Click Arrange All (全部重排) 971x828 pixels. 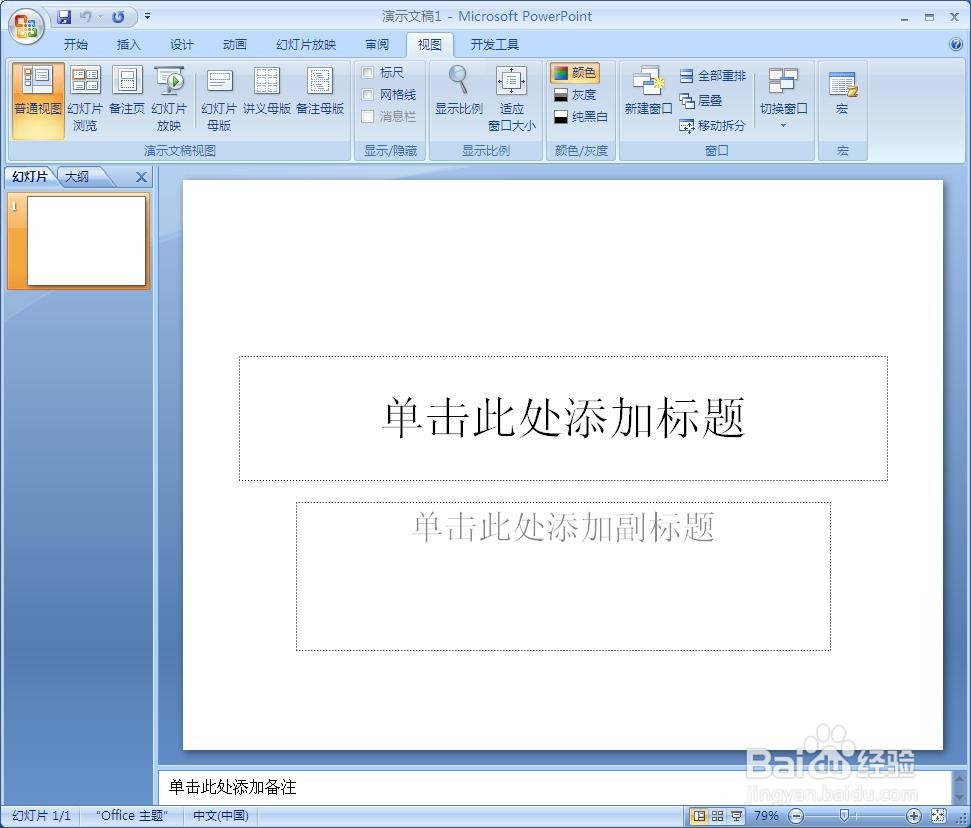[x=713, y=76]
